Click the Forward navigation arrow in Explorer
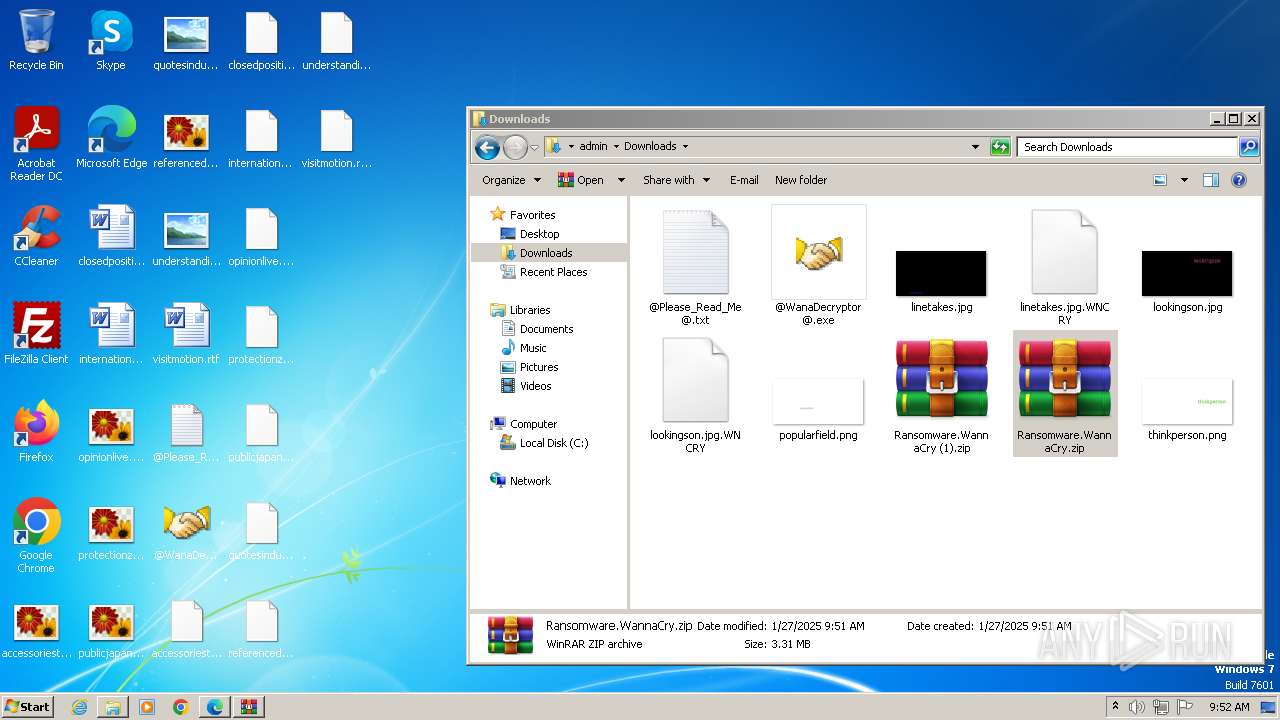Viewport: 1280px width, 720px height. tap(515, 147)
